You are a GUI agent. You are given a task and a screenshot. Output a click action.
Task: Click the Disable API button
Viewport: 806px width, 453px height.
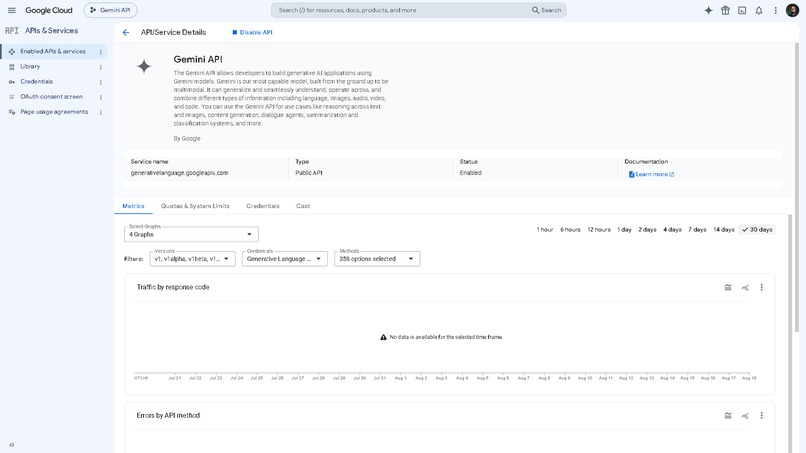pos(252,32)
